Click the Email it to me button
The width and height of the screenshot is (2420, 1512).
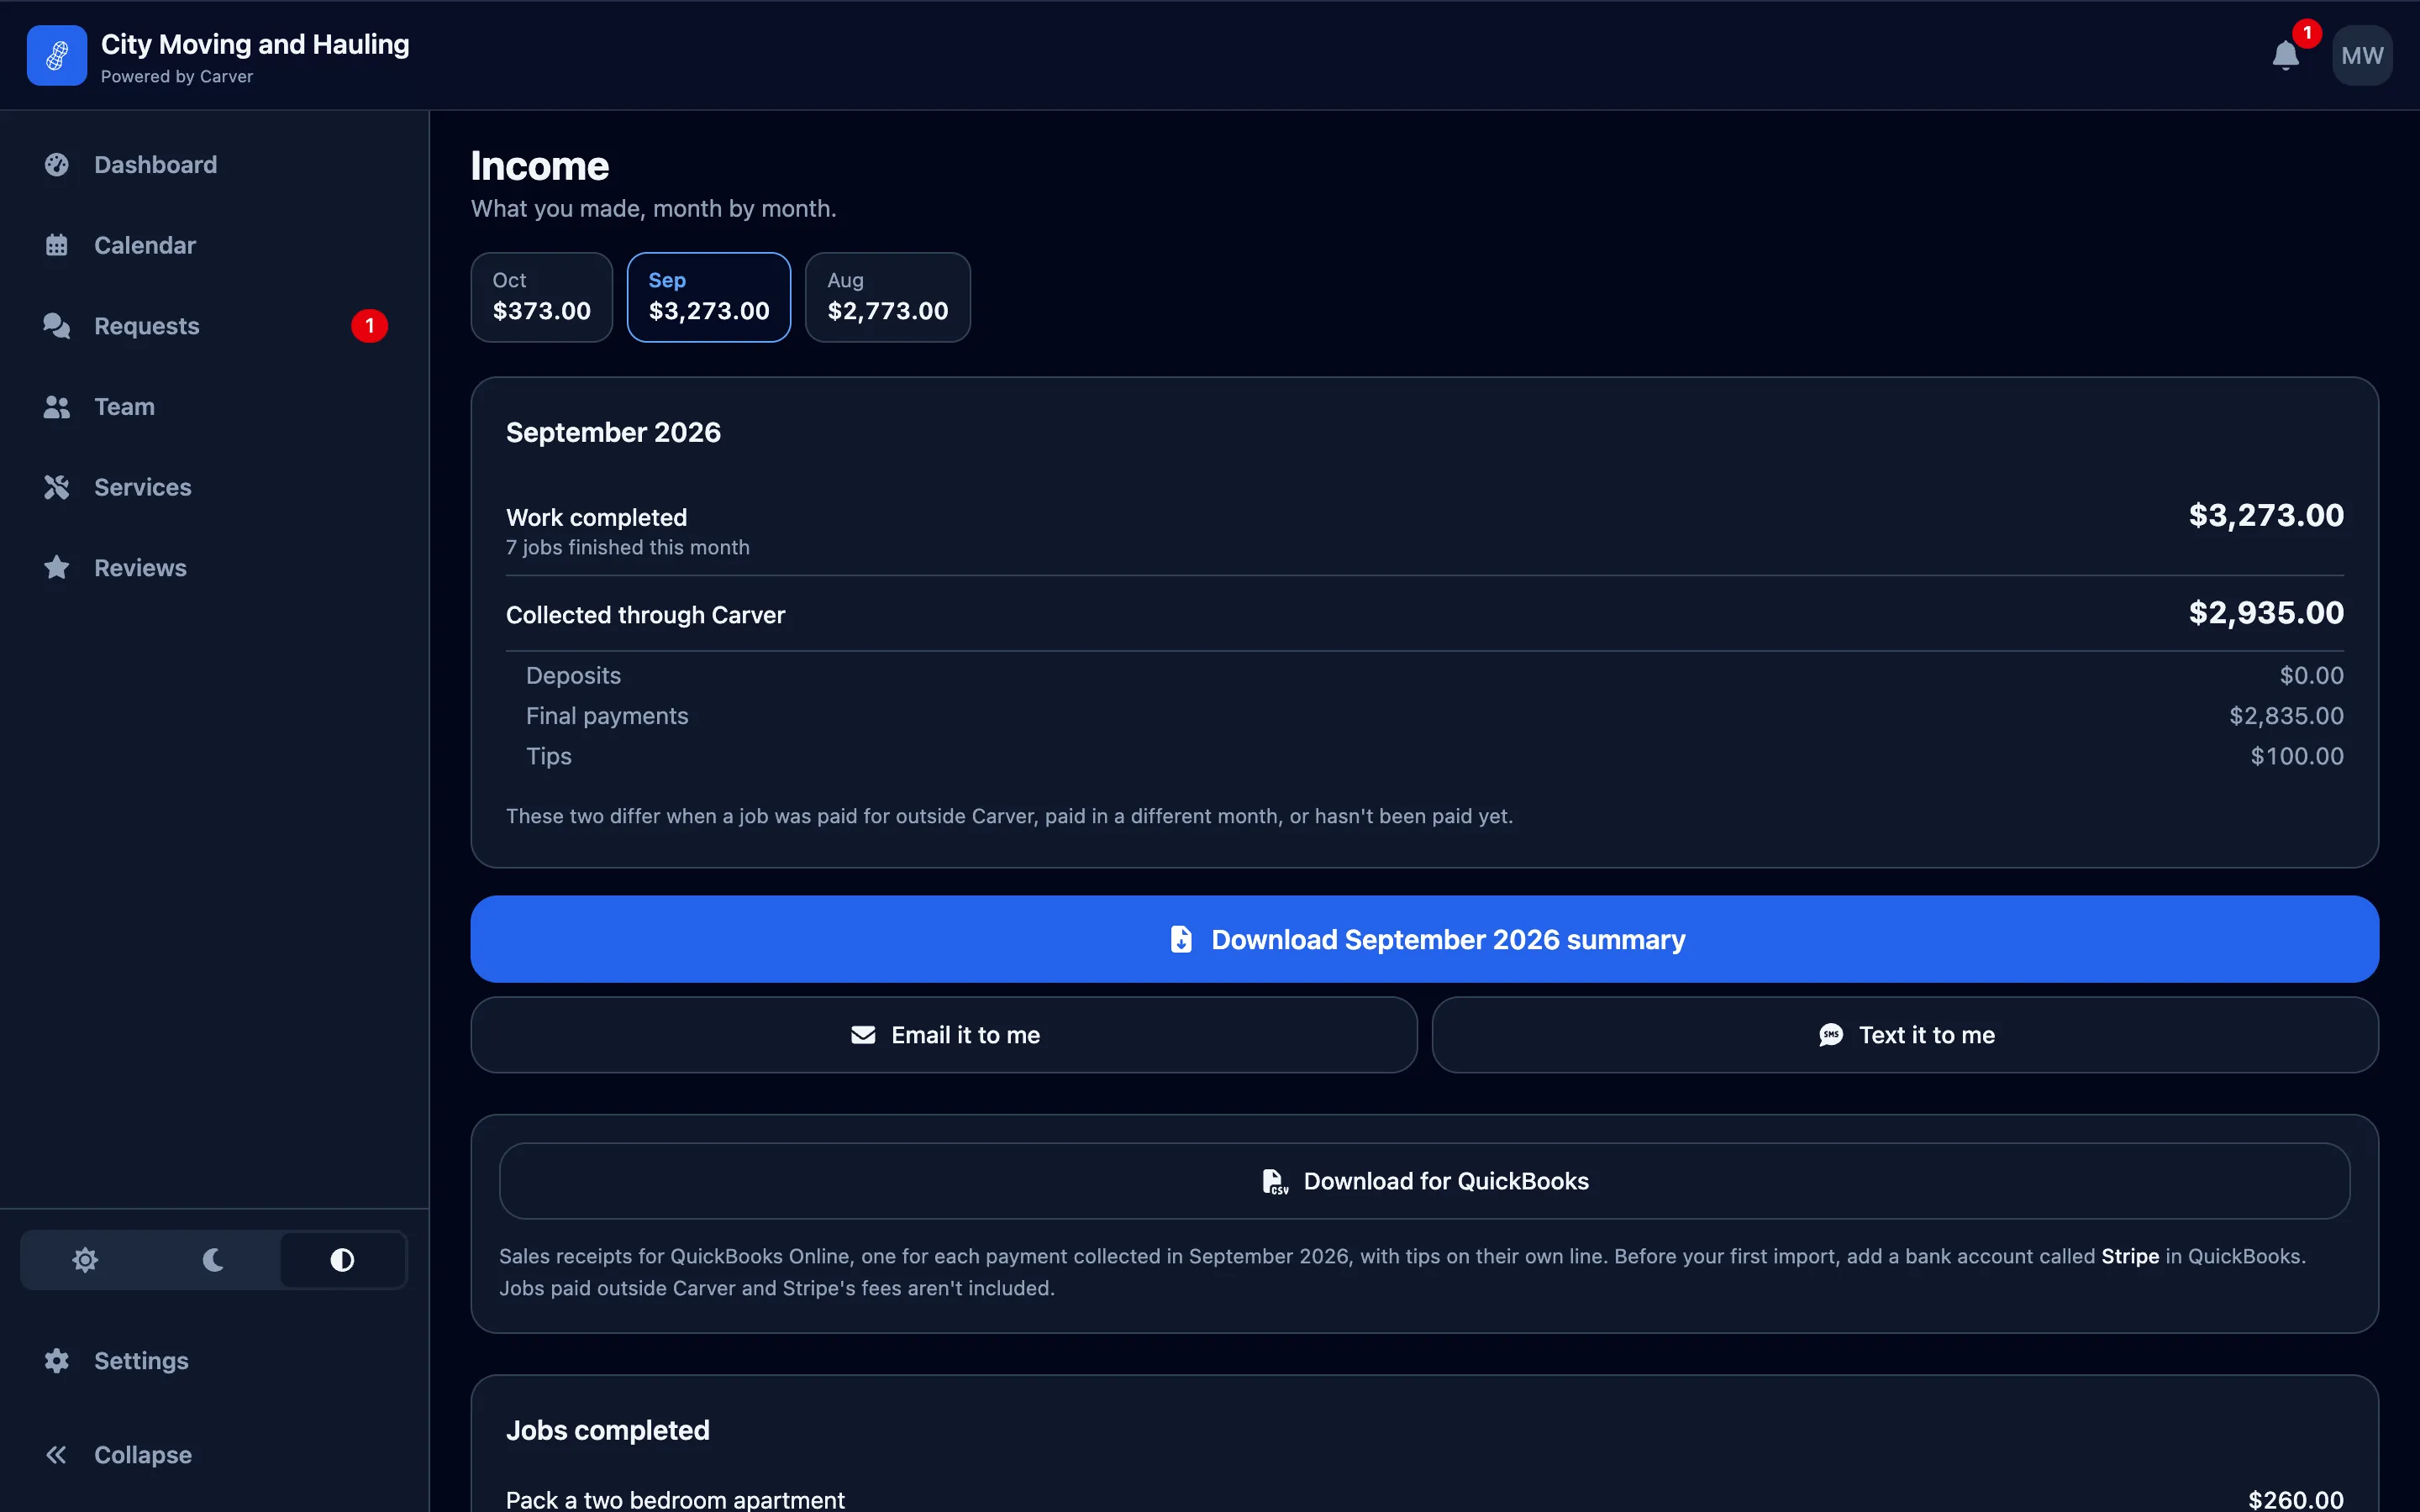coord(944,1035)
